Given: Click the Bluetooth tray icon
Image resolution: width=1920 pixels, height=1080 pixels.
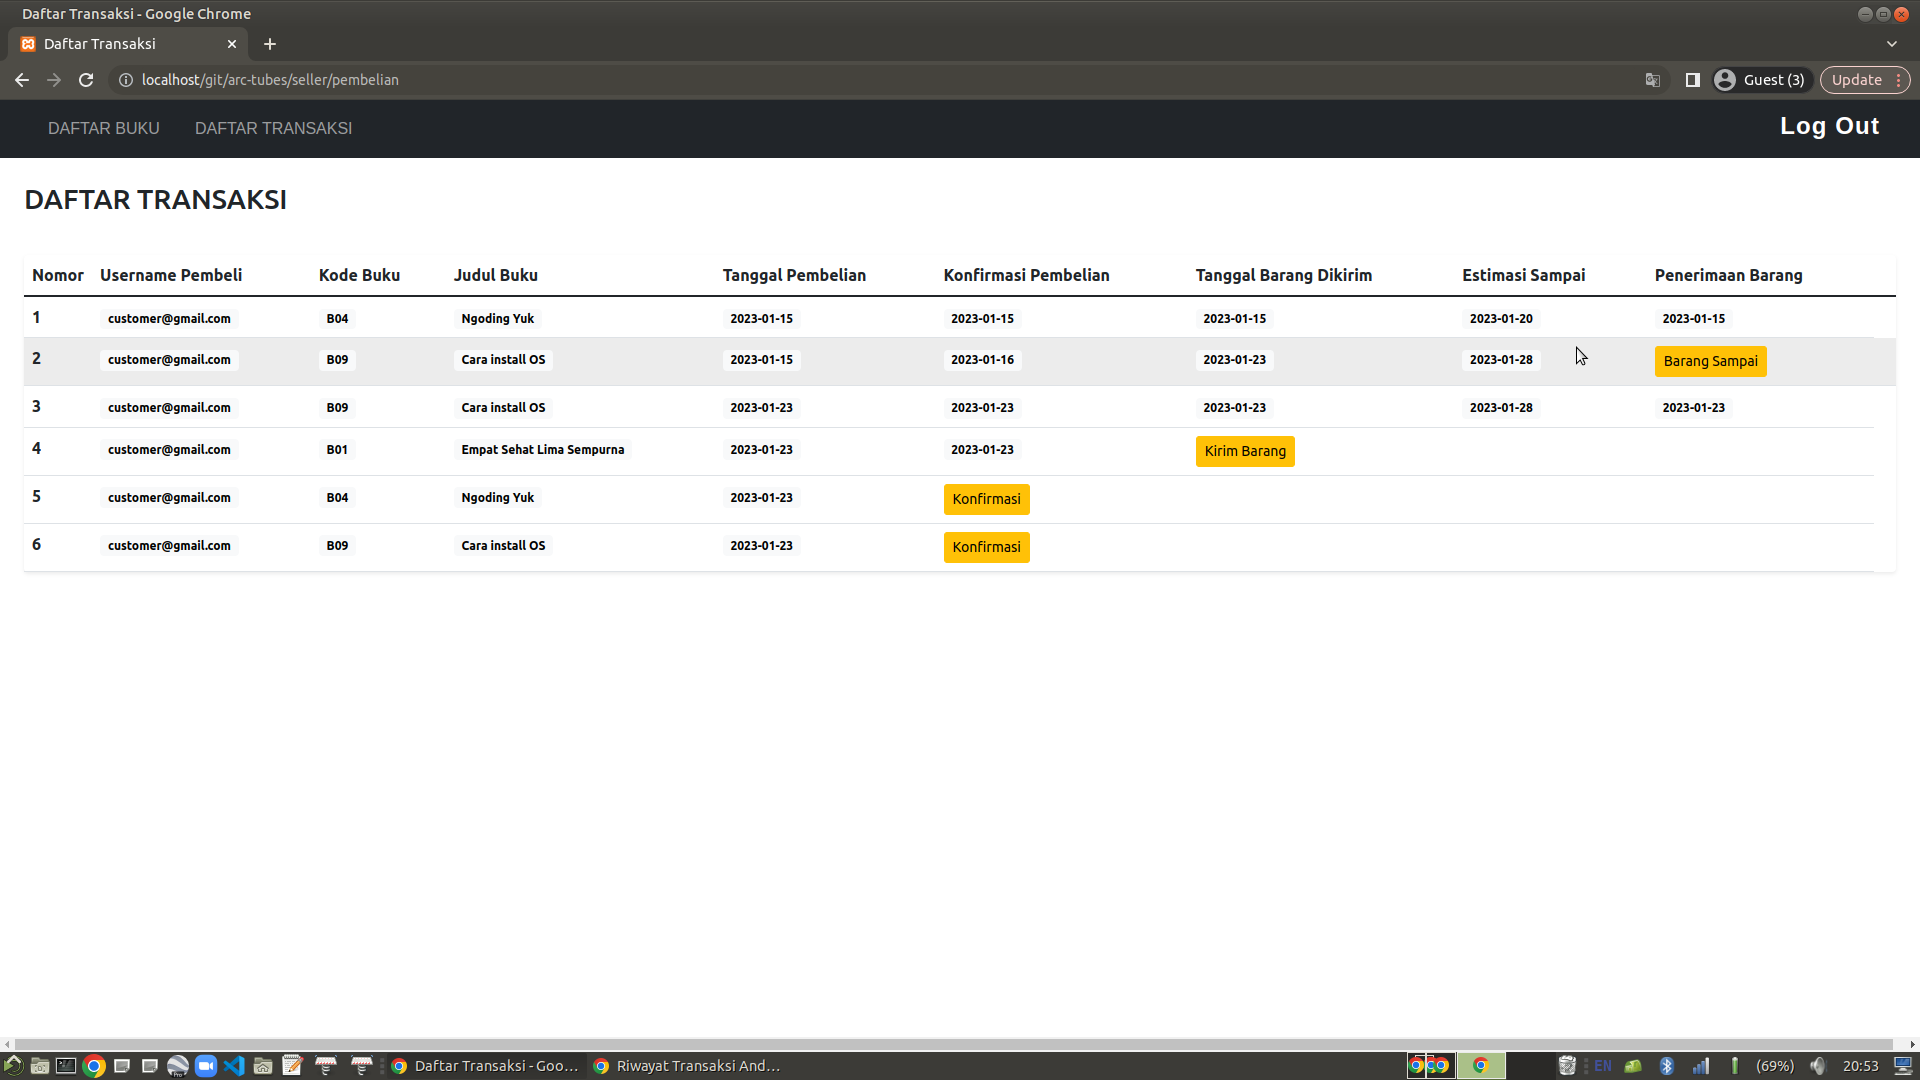Looking at the screenshot, I should (1666, 1066).
